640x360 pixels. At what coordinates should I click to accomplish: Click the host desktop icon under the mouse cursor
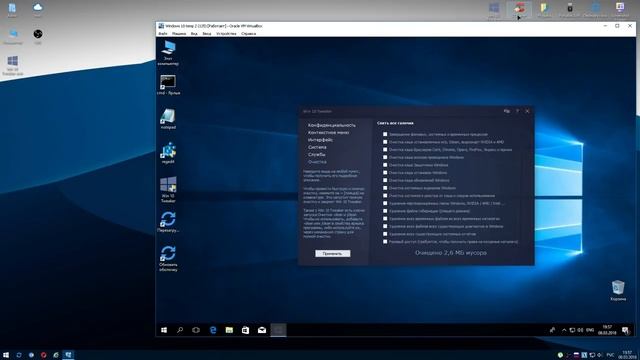[x=519, y=9]
